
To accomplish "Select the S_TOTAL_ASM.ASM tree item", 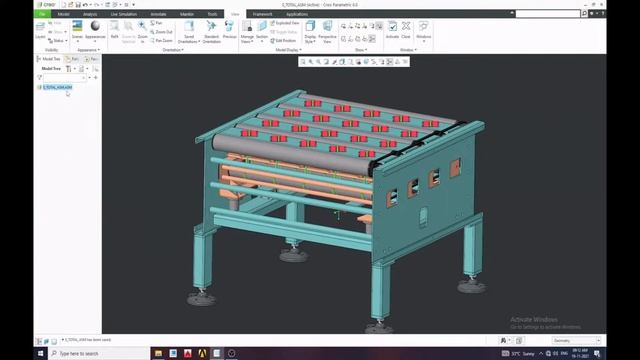I will pos(58,87).
